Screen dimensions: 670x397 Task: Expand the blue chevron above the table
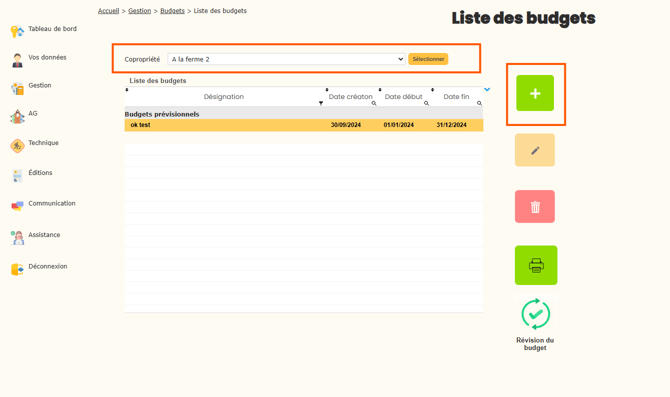coord(487,89)
